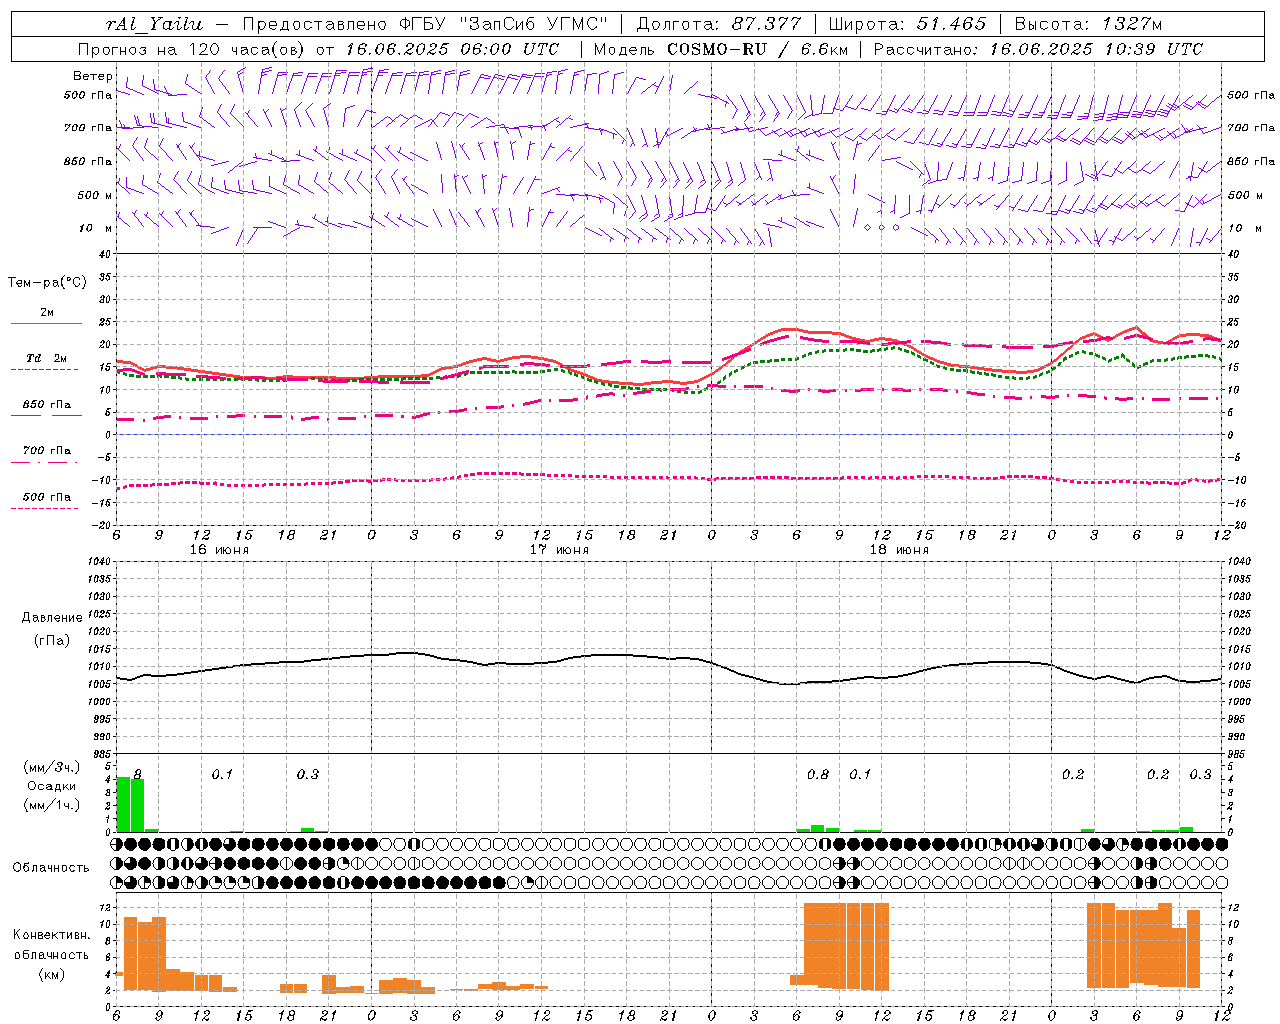Click the 'Ветер' wind panel label
This screenshot has height=1024, width=1280.
click(x=92, y=76)
